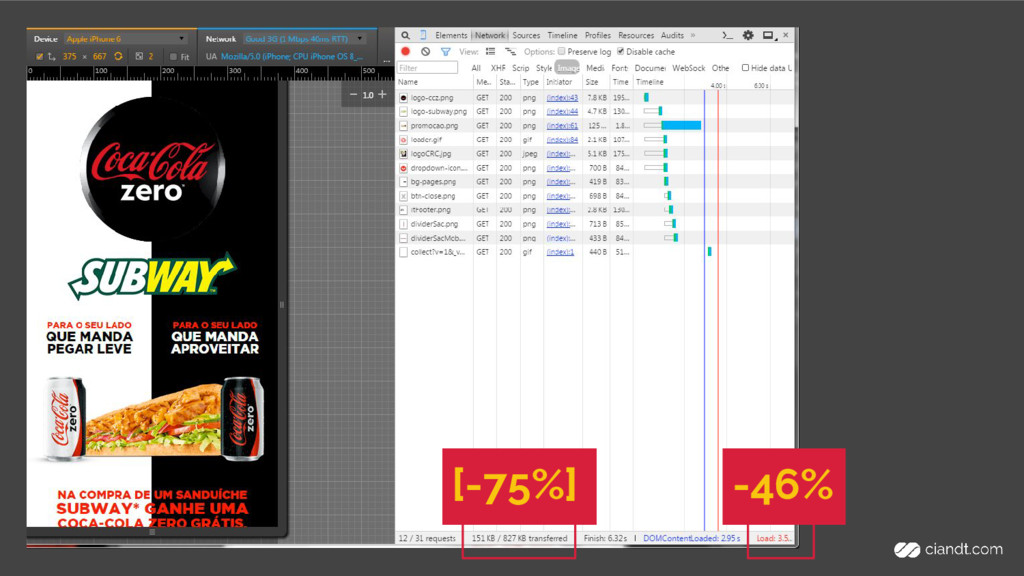Click the (index):44 initiator link
The height and width of the screenshot is (576, 1024).
point(562,112)
